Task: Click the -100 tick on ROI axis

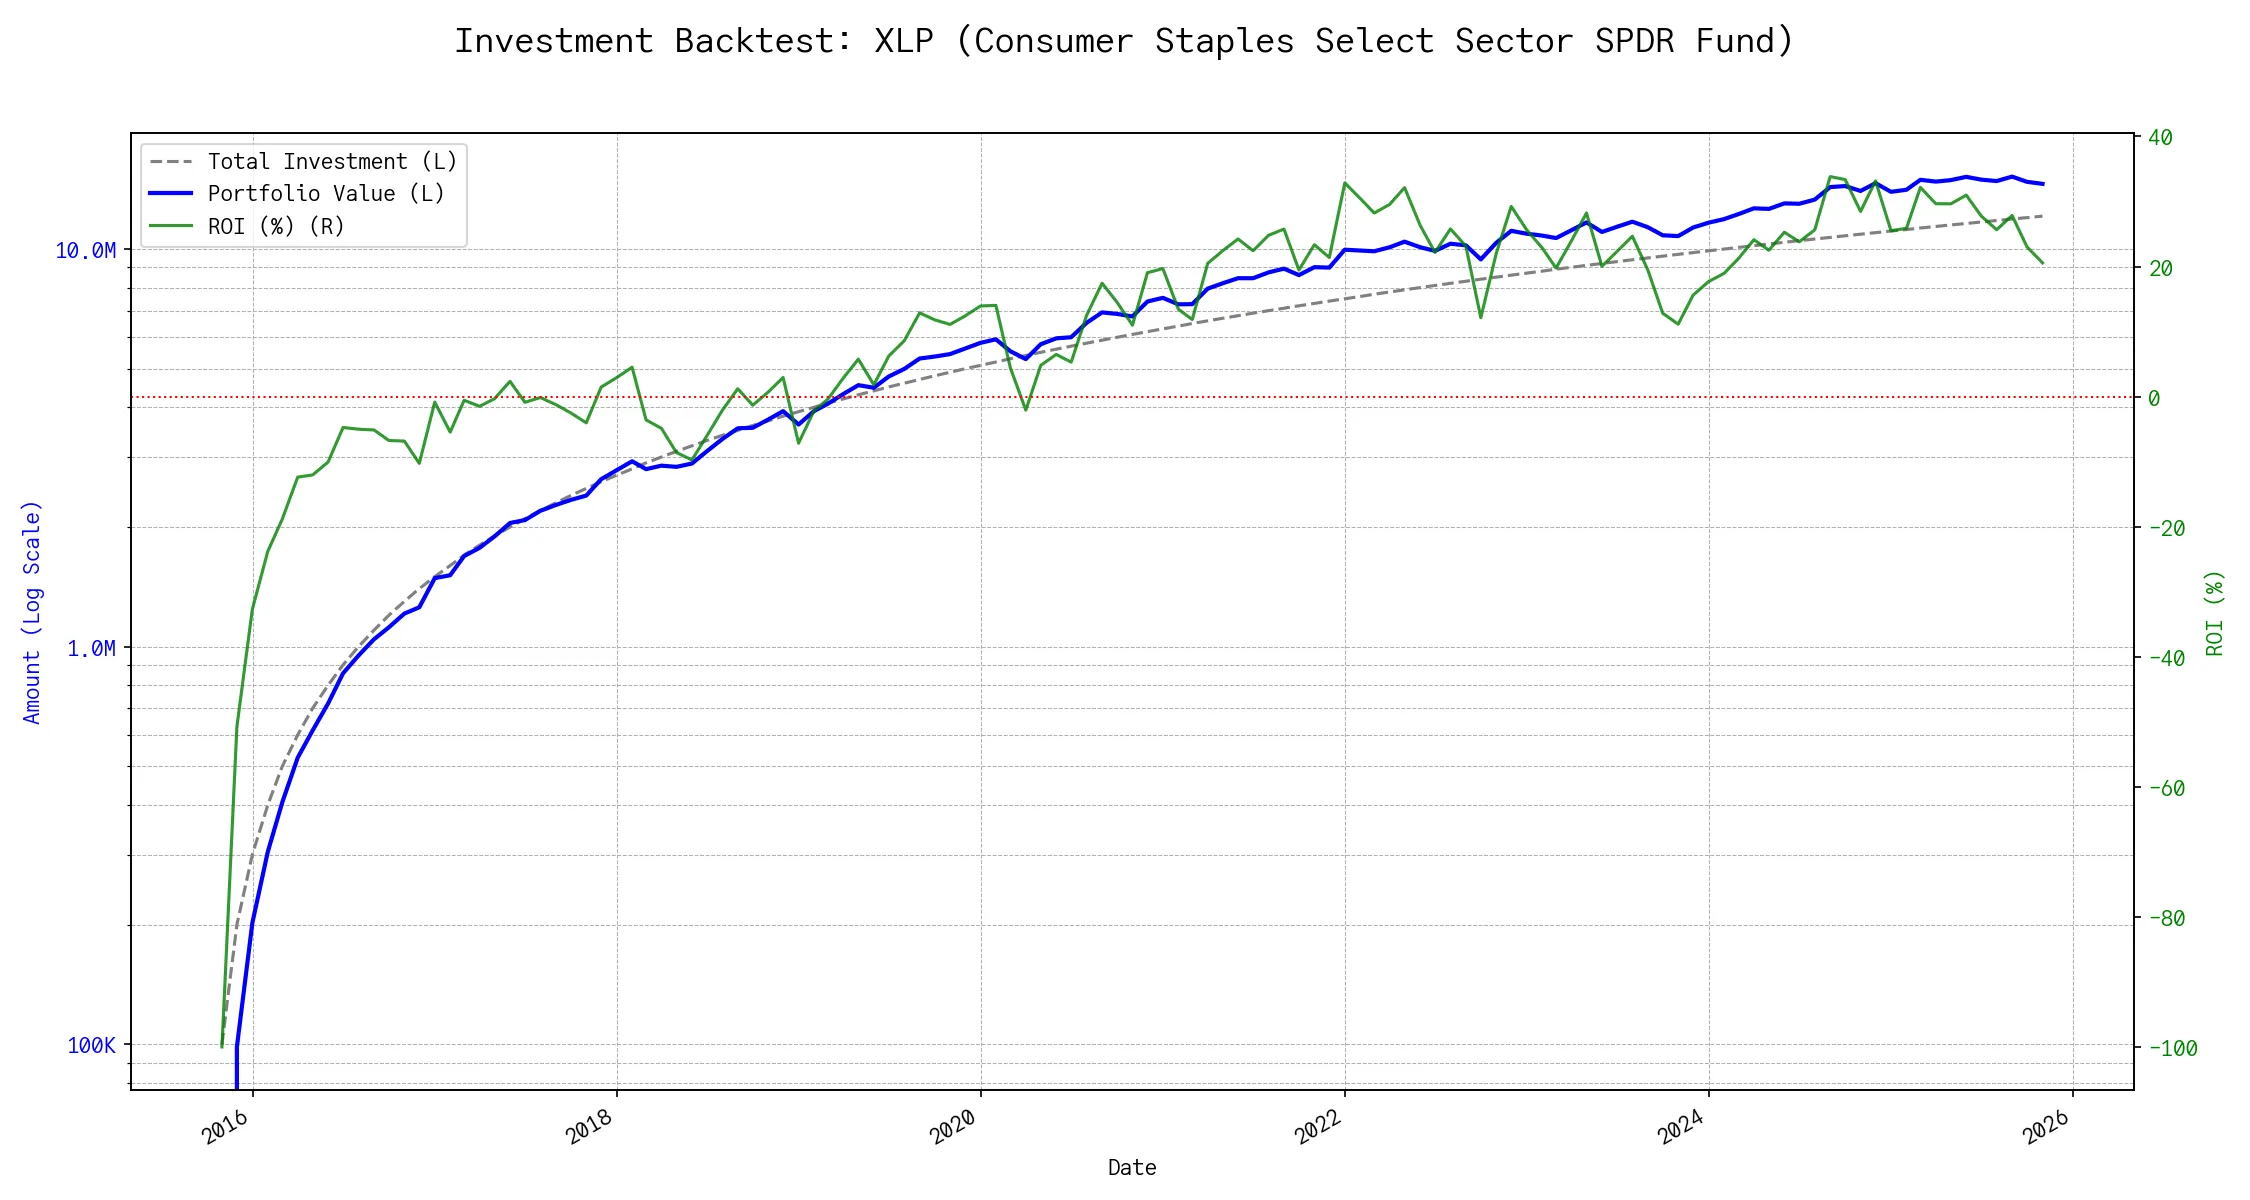Action: (x=2172, y=1049)
